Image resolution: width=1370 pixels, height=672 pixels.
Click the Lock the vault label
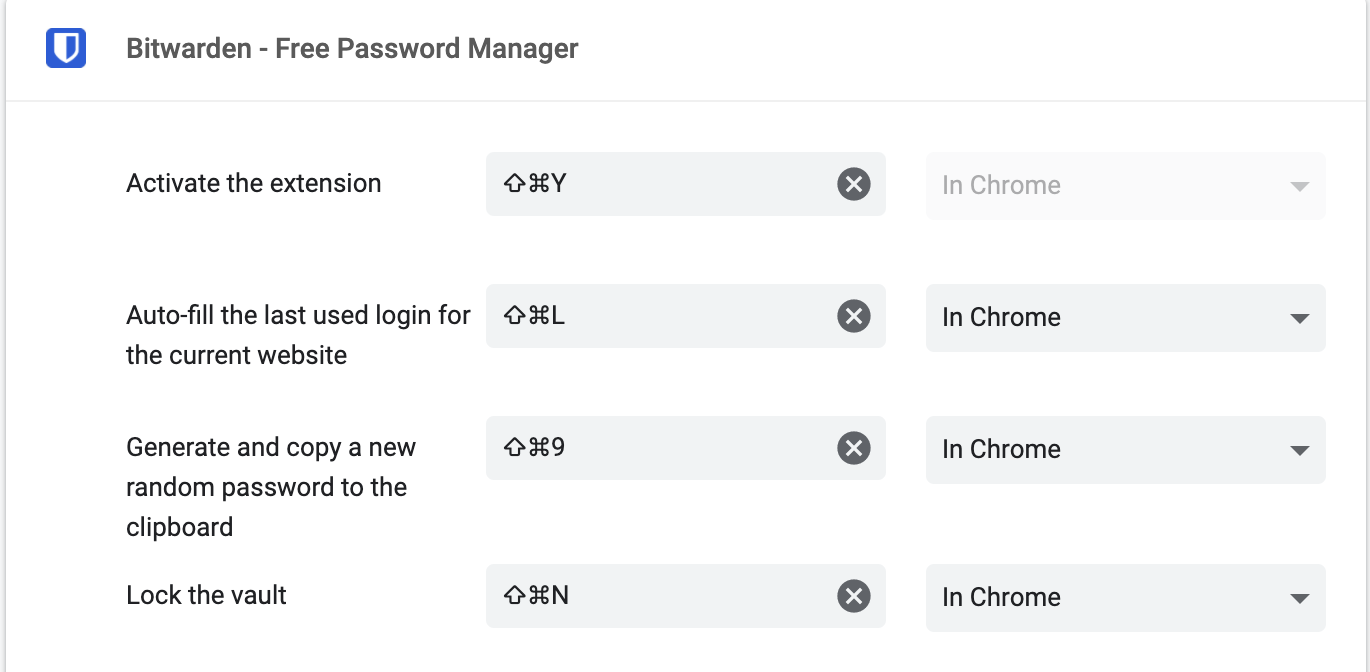point(205,595)
